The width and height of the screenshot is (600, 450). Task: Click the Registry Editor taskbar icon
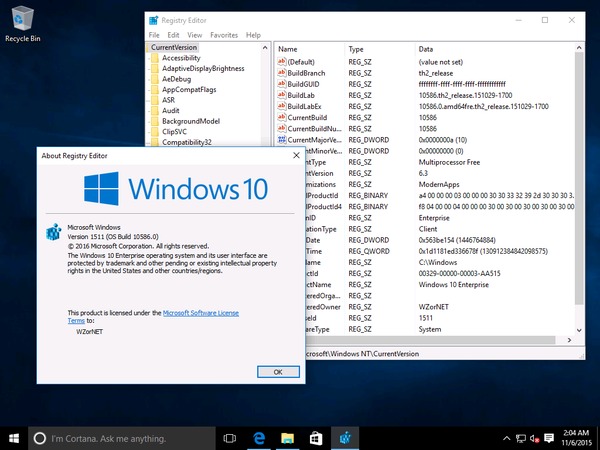344,438
